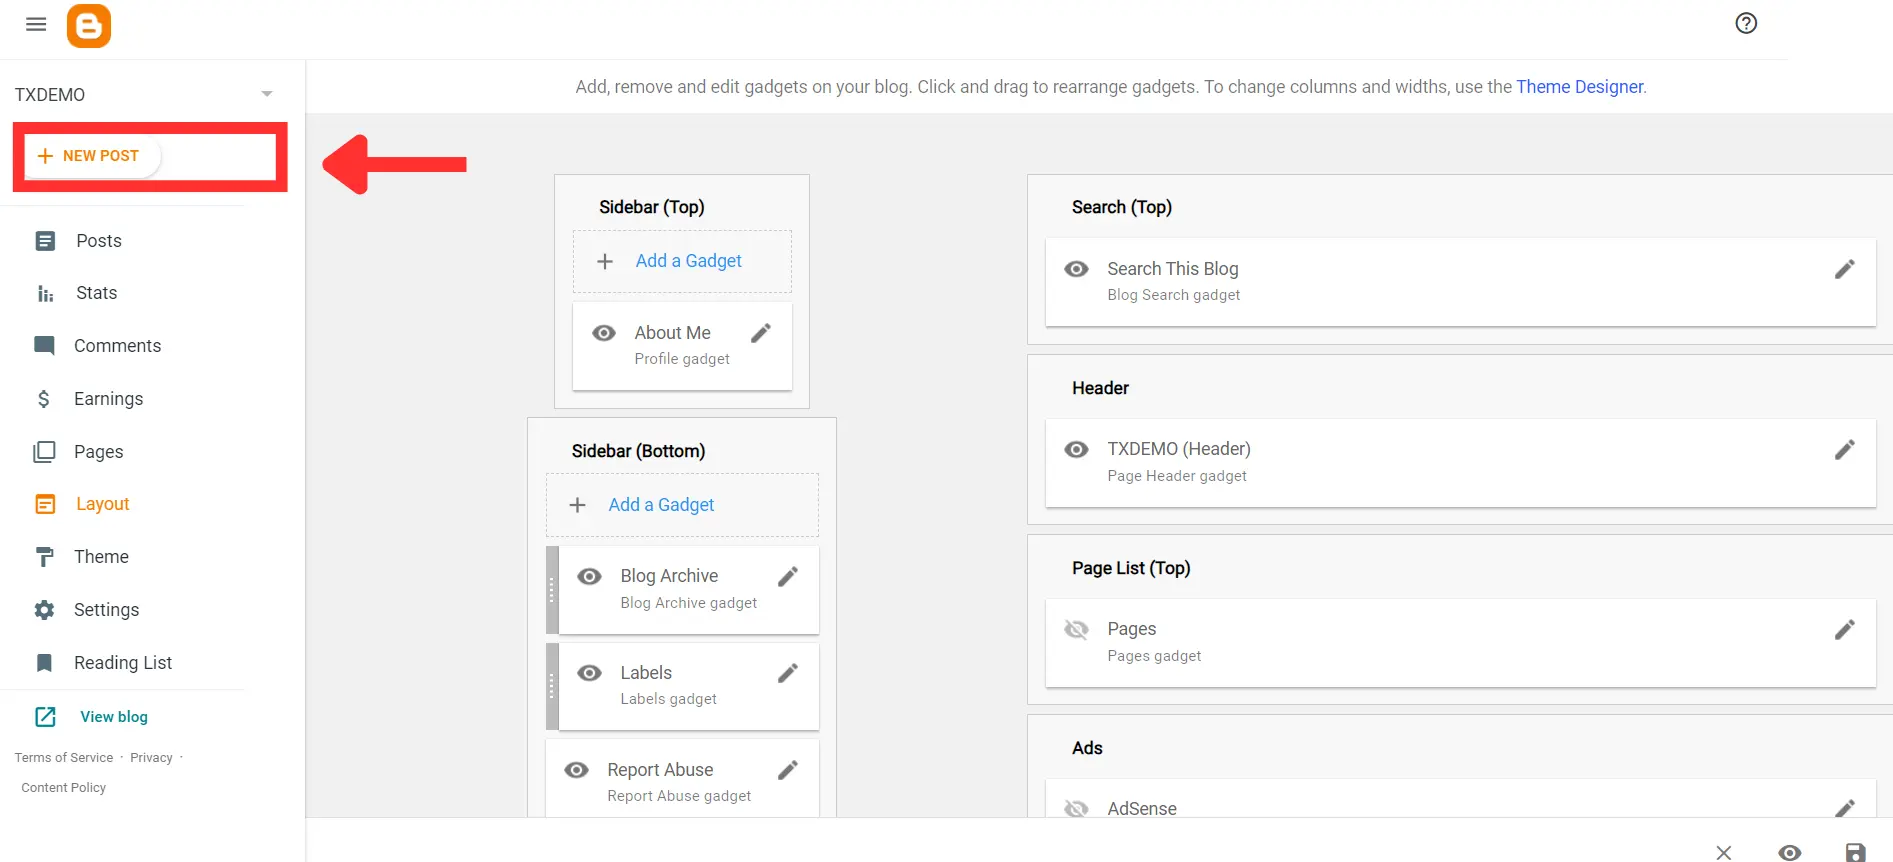Open the help question mark icon
This screenshot has height=862, width=1893.
[1746, 23]
